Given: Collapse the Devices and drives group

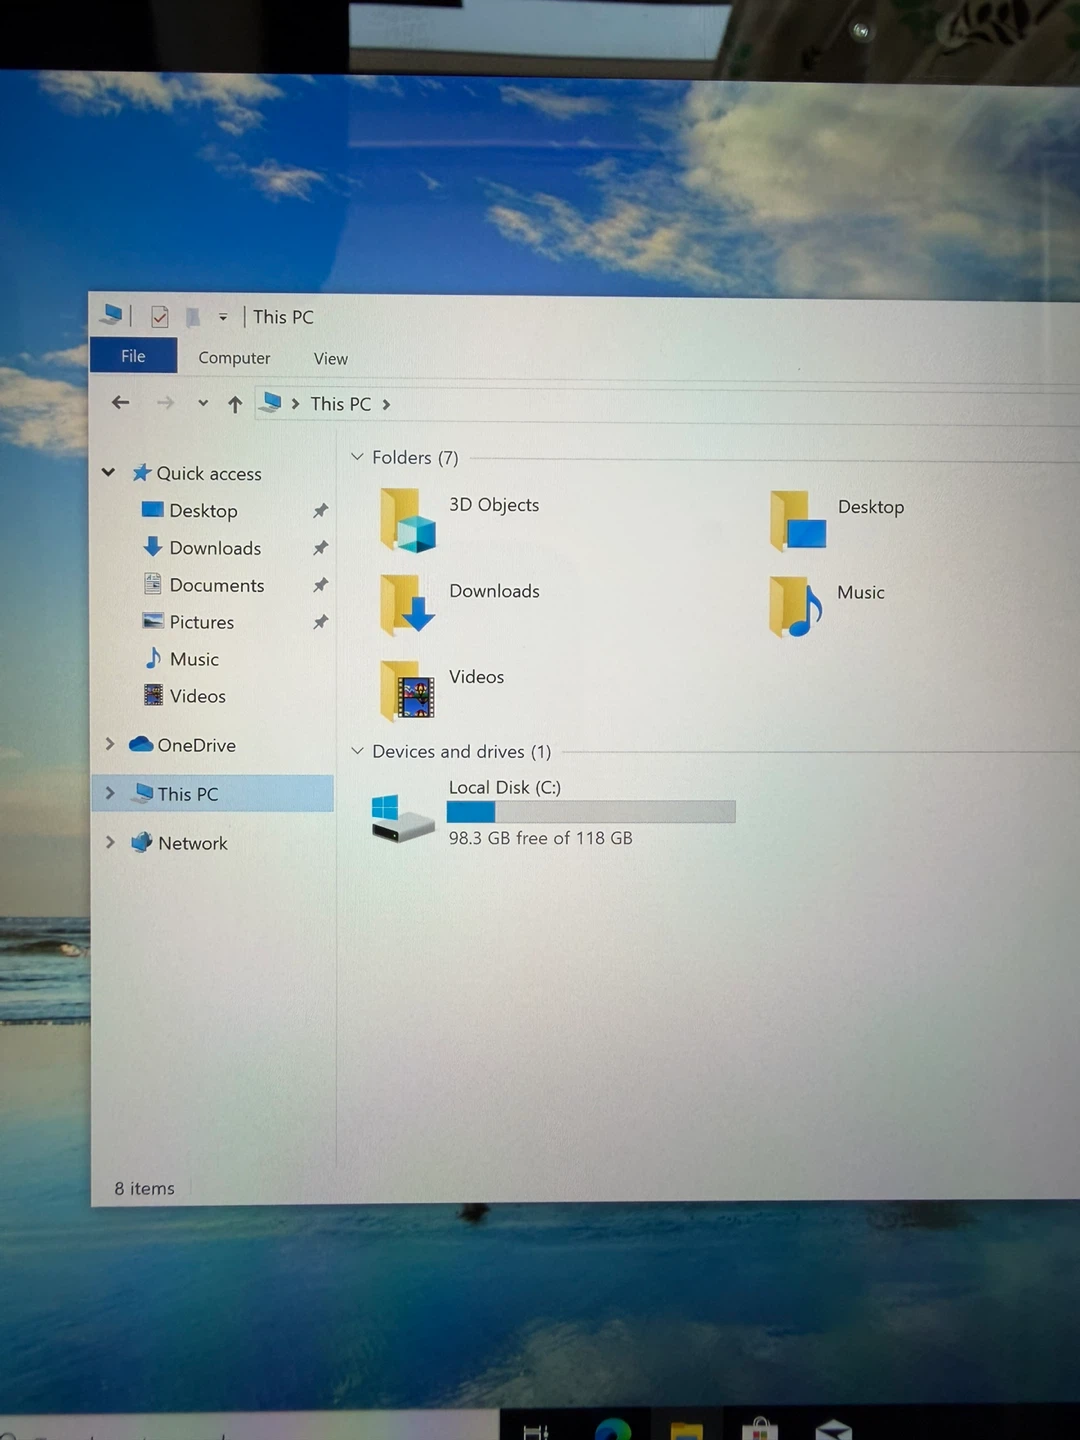Looking at the screenshot, I should click(x=357, y=750).
